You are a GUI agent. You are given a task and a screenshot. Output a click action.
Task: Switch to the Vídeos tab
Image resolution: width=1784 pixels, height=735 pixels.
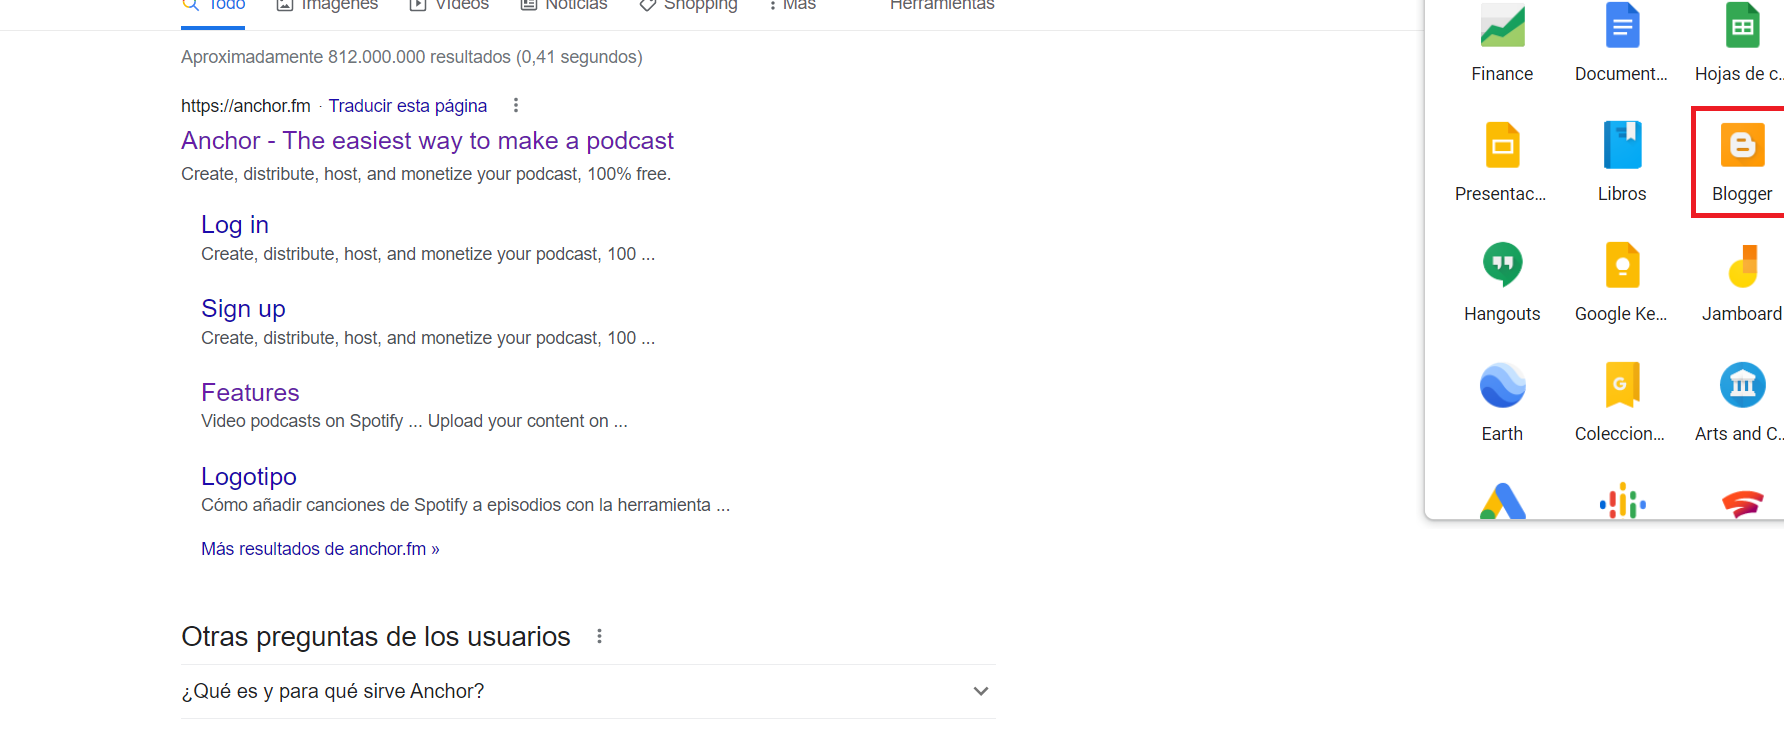coord(450,5)
